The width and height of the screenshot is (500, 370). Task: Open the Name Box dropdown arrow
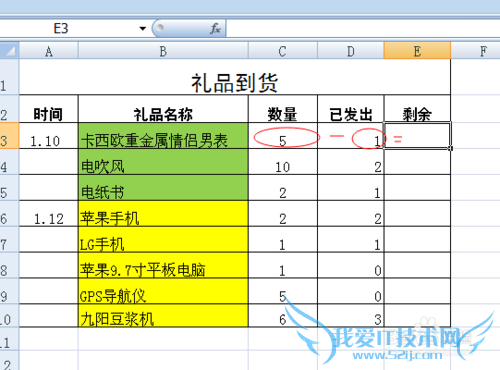pyautogui.click(x=143, y=28)
